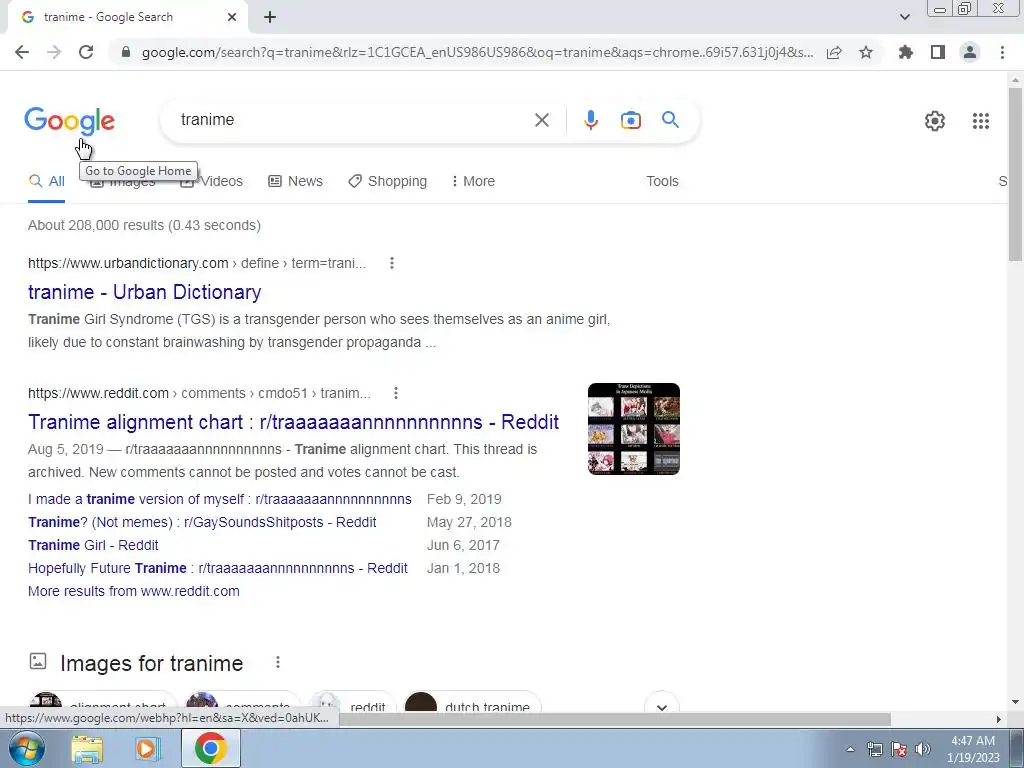Open the Chrome profile avatar
The width and height of the screenshot is (1024, 768).
point(970,52)
